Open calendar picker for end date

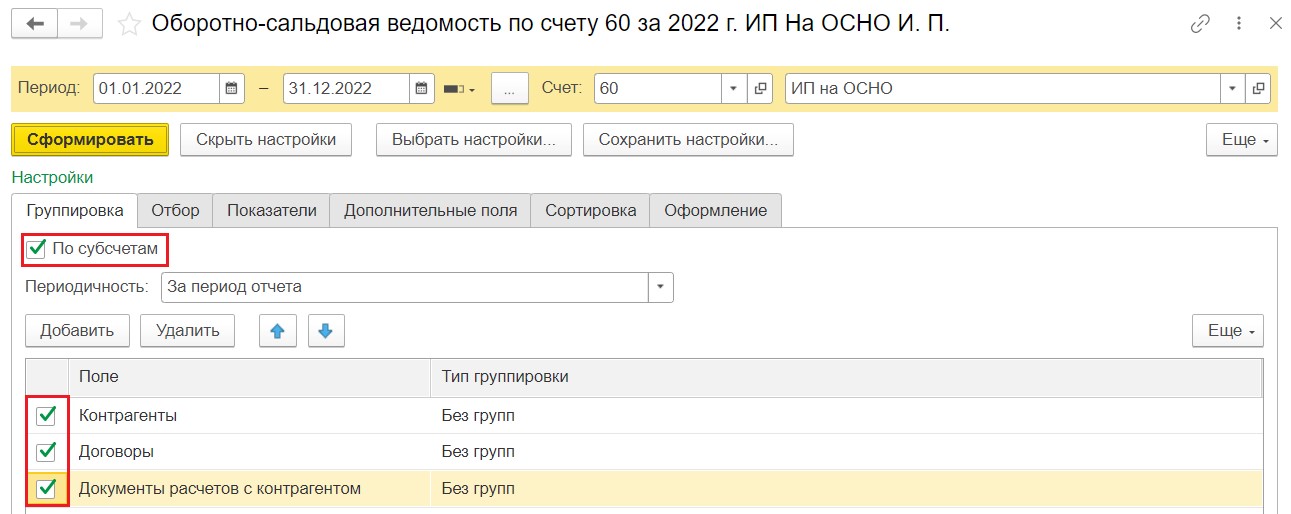422,88
